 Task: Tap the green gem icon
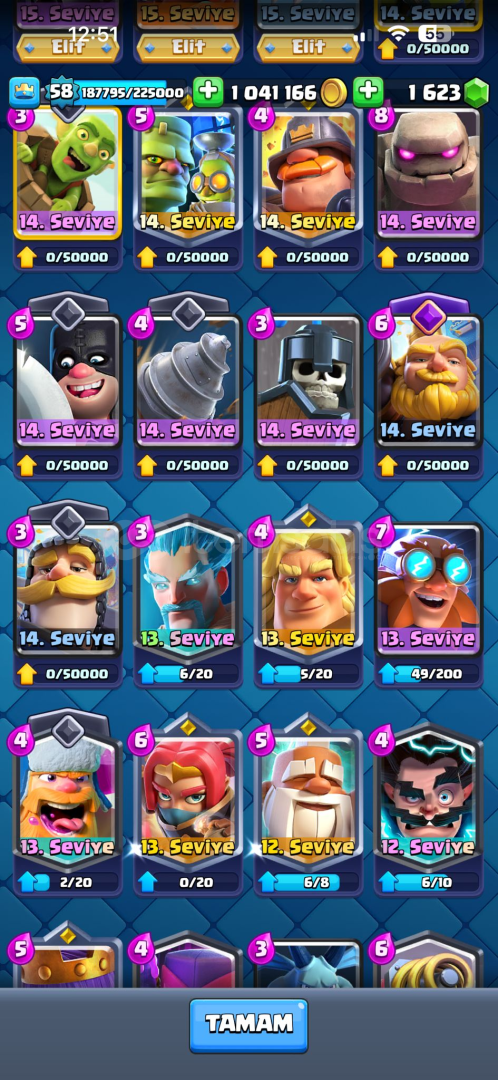475,93
